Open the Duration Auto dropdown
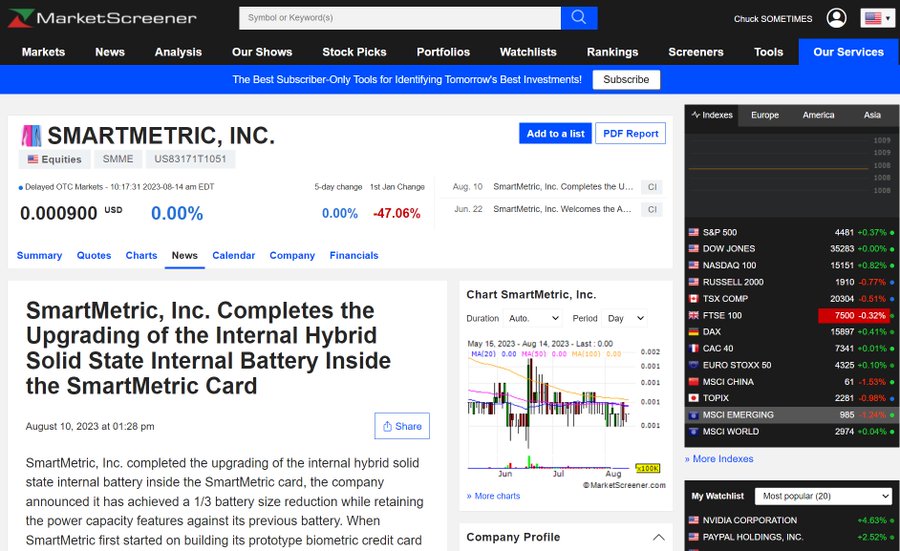The height and width of the screenshot is (551, 900). click(533, 318)
